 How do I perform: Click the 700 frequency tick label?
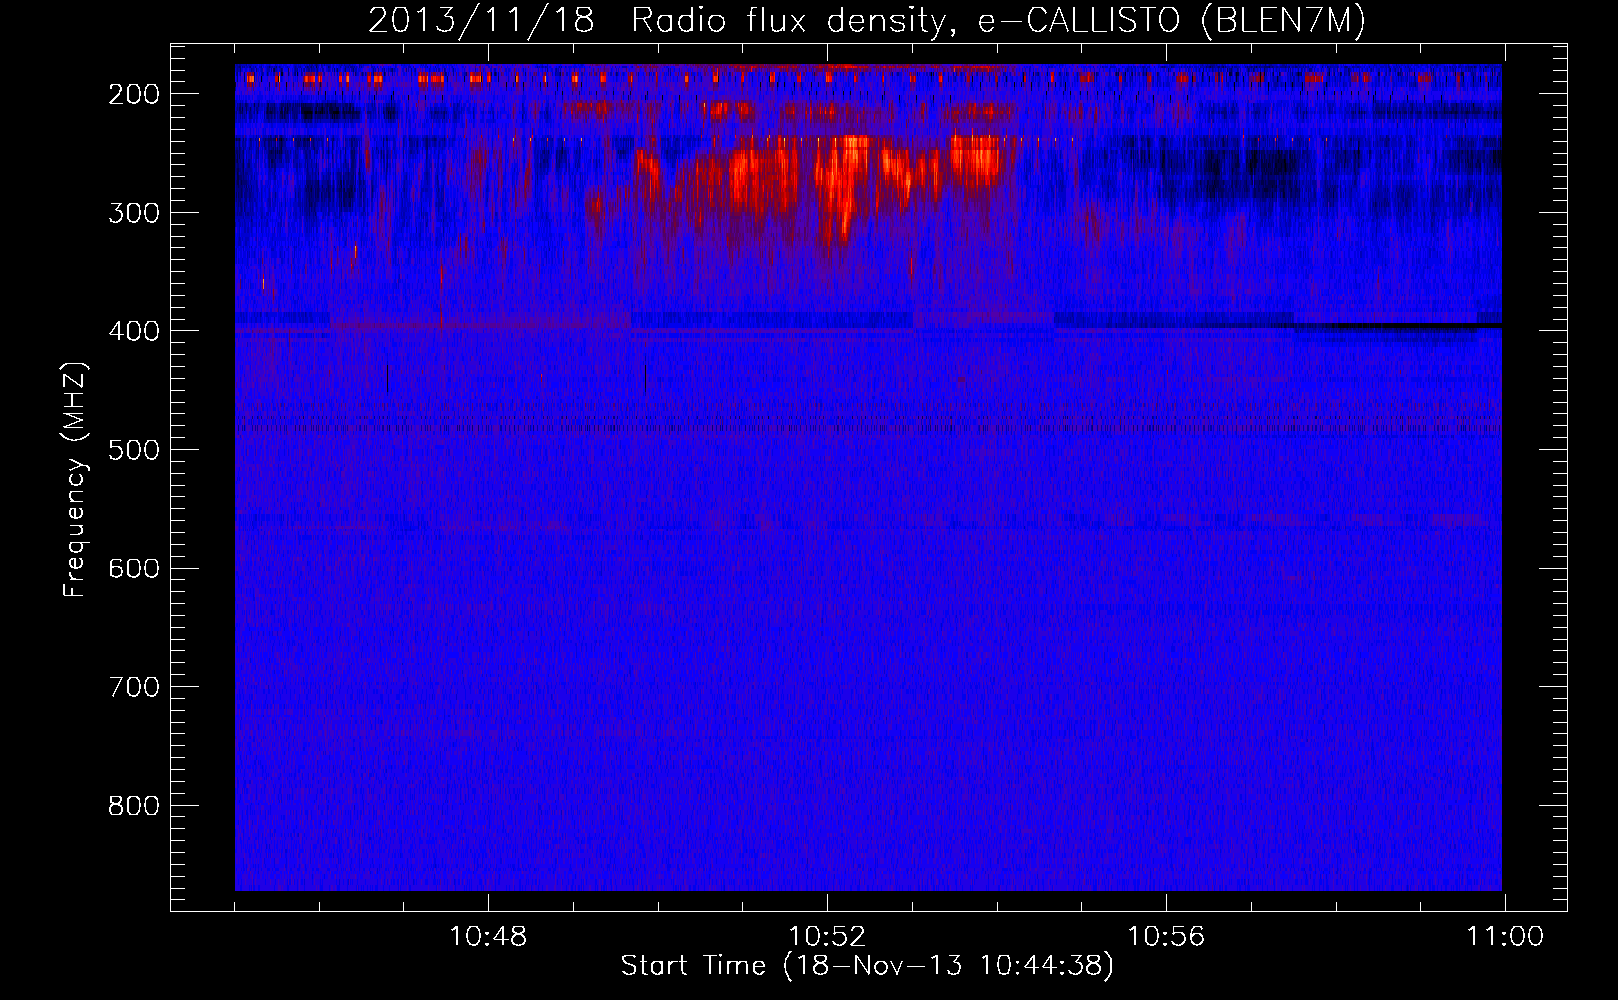[x=134, y=687]
